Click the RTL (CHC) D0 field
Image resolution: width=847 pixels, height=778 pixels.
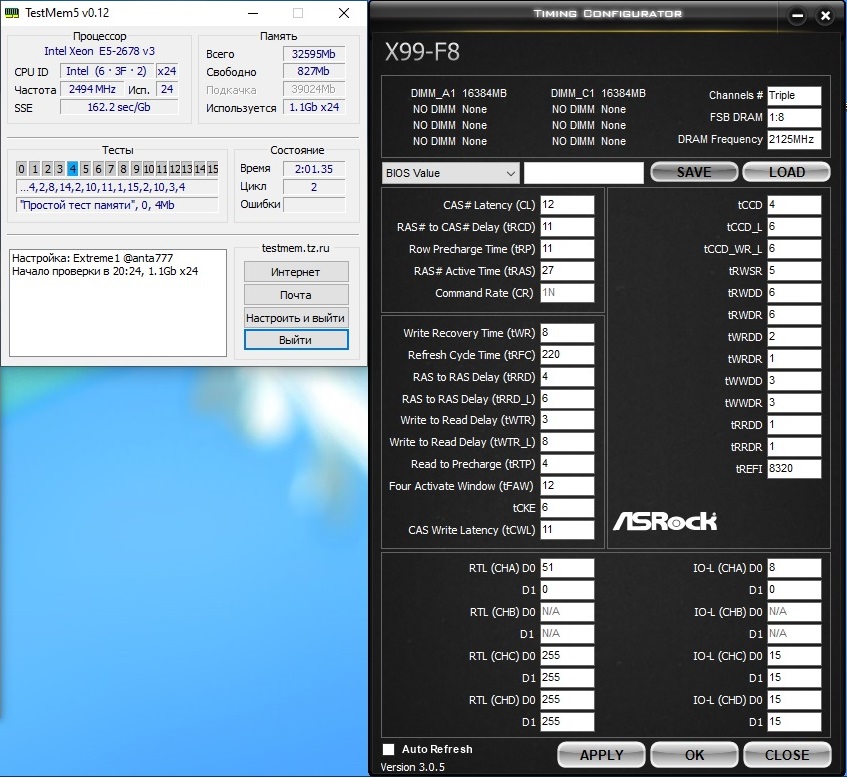[x=567, y=656]
